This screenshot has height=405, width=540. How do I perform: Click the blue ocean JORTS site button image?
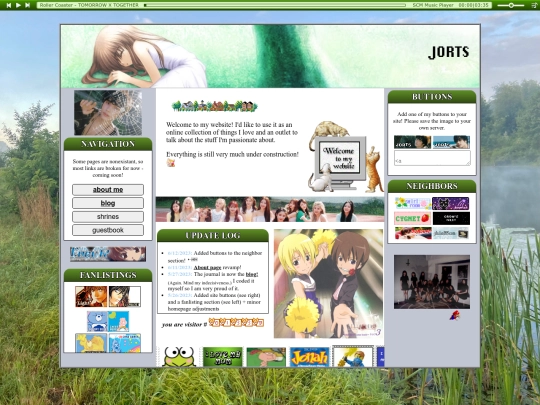(x=451, y=142)
